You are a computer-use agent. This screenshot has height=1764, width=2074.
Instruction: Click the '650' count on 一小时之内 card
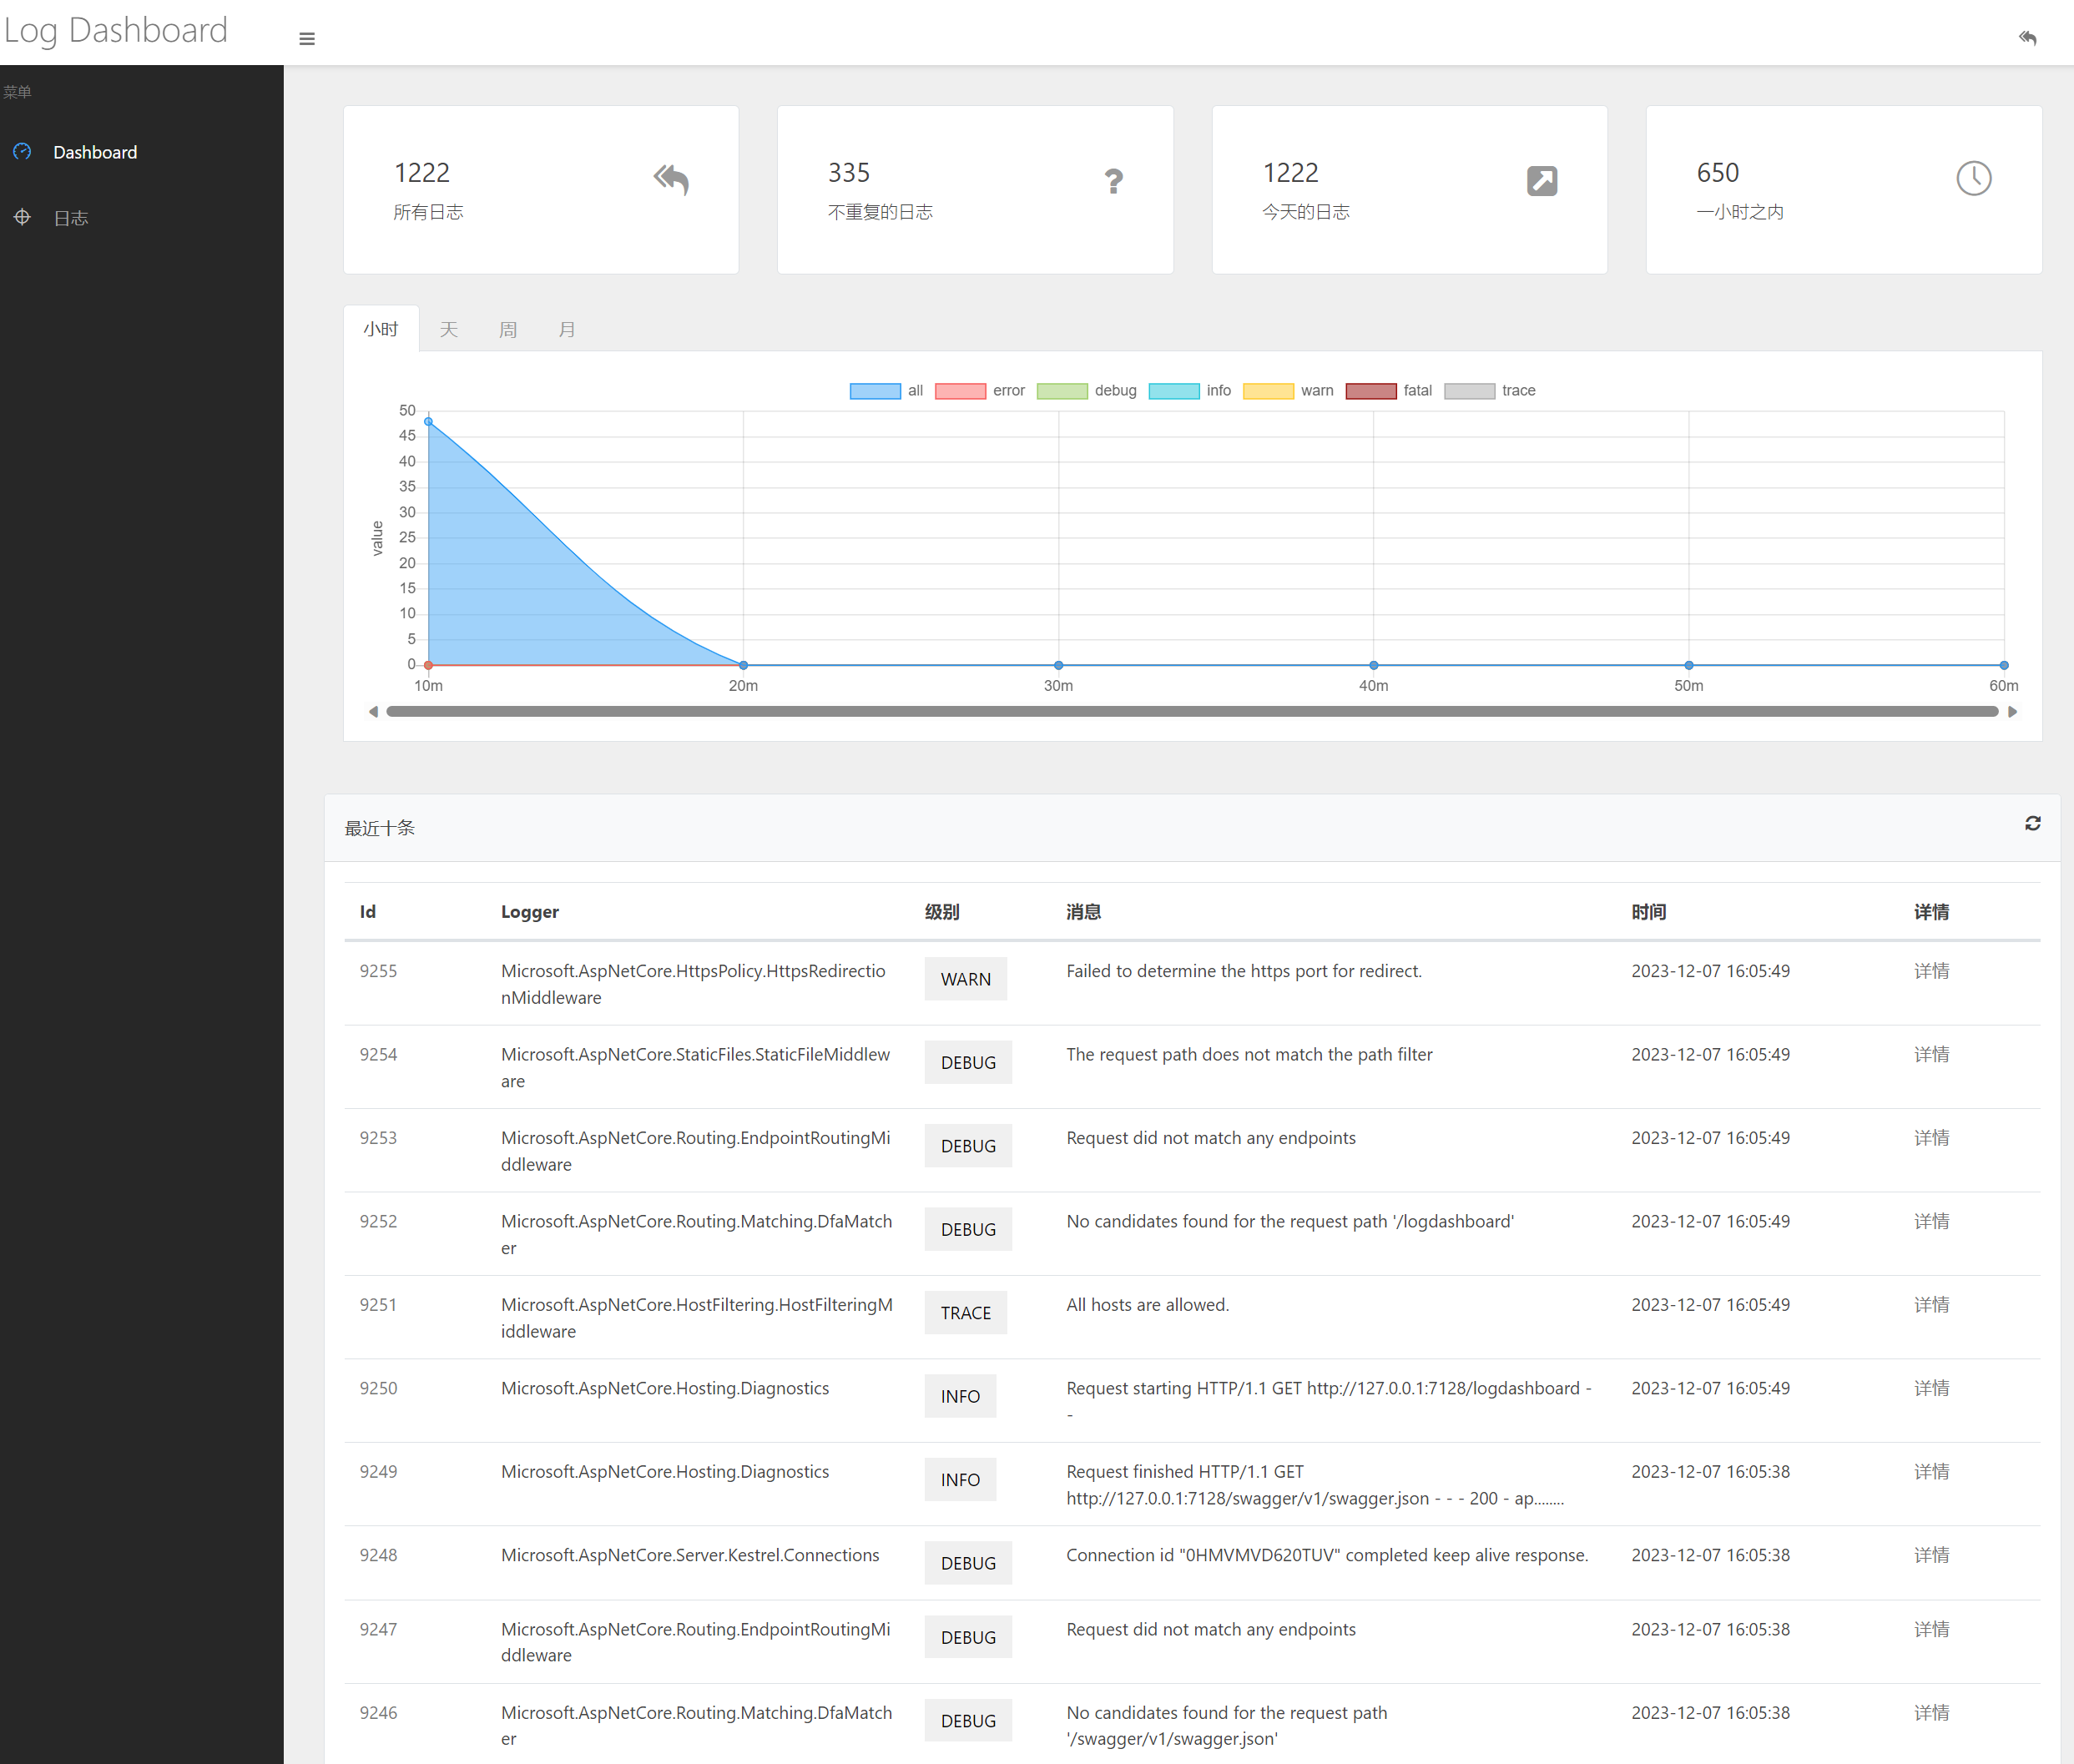click(x=1718, y=173)
